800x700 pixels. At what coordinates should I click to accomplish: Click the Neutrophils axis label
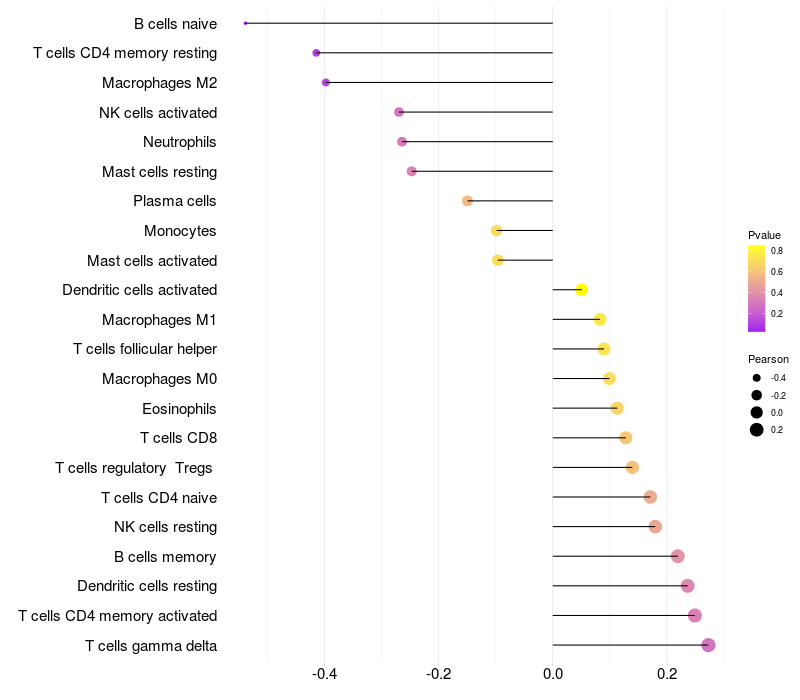(x=180, y=142)
